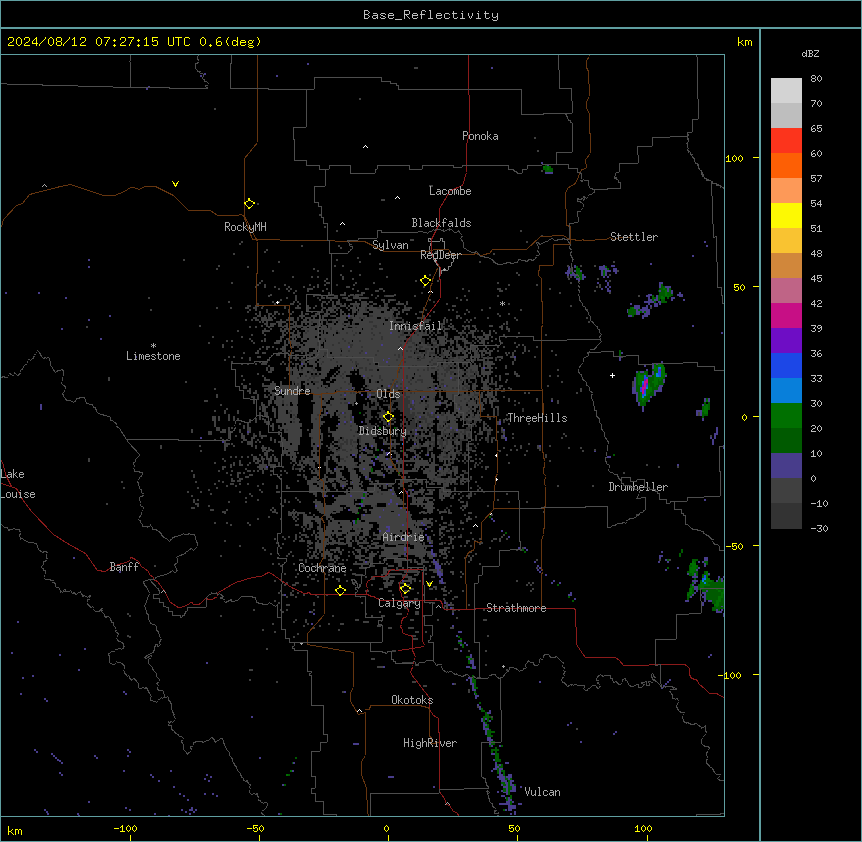
Task: Select the ThreeHills label
Action: pyautogui.click(x=537, y=418)
